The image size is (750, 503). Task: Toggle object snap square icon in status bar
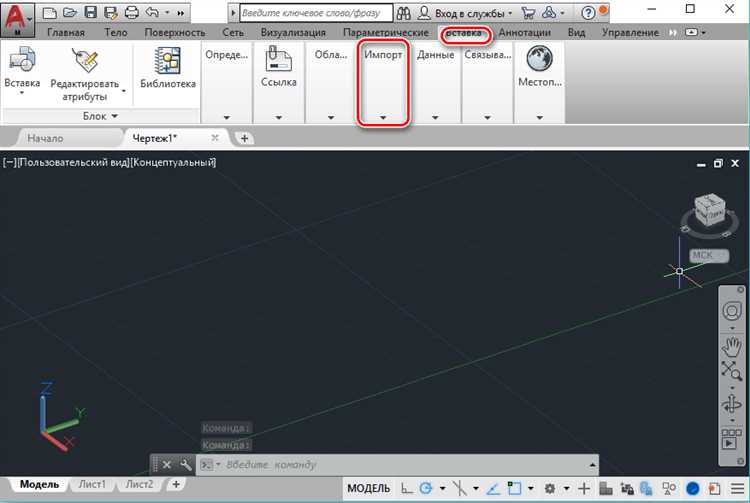tap(515, 488)
